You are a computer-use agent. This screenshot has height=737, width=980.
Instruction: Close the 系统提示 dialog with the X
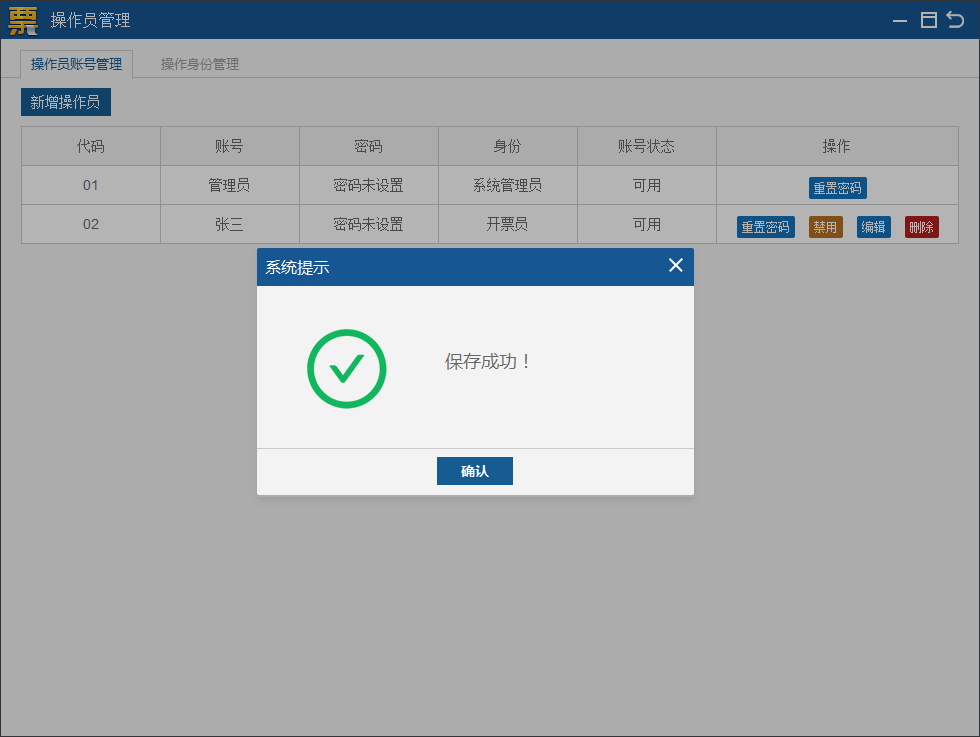coord(676,266)
